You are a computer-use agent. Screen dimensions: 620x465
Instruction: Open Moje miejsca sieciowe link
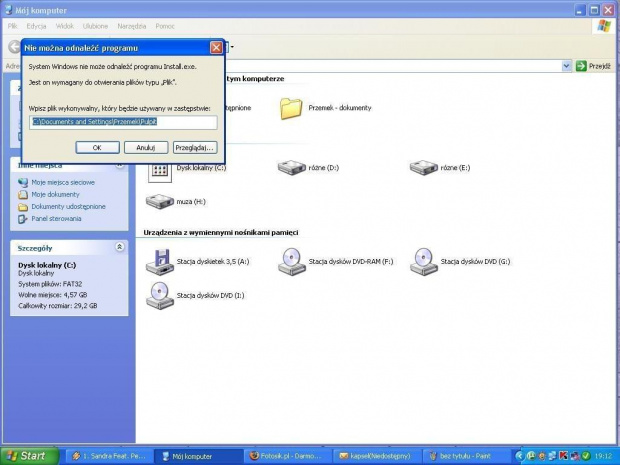pyautogui.click(x=63, y=182)
